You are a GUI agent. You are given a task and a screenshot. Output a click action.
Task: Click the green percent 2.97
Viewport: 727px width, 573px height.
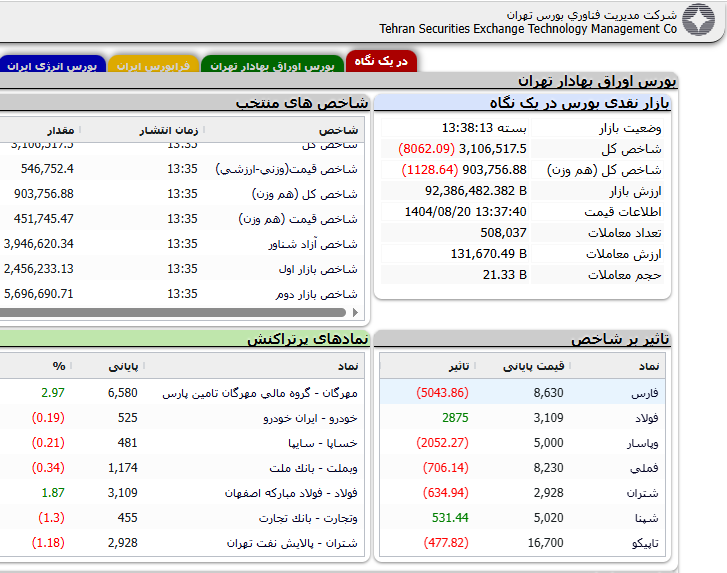tap(53, 393)
